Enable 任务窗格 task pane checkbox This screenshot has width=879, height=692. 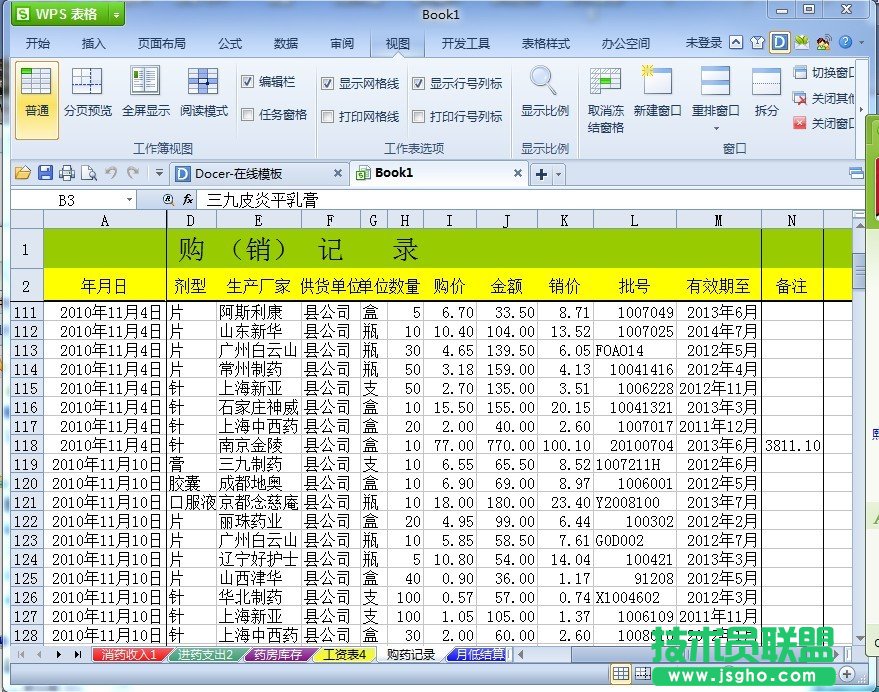[248, 116]
